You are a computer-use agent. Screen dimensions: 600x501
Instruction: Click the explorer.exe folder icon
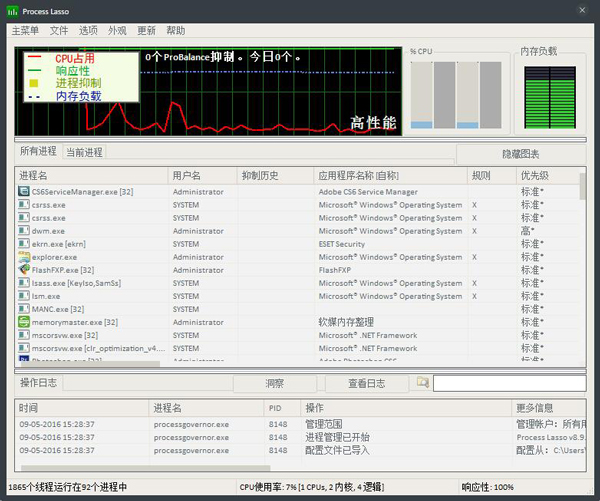pyautogui.click(x=24, y=257)
